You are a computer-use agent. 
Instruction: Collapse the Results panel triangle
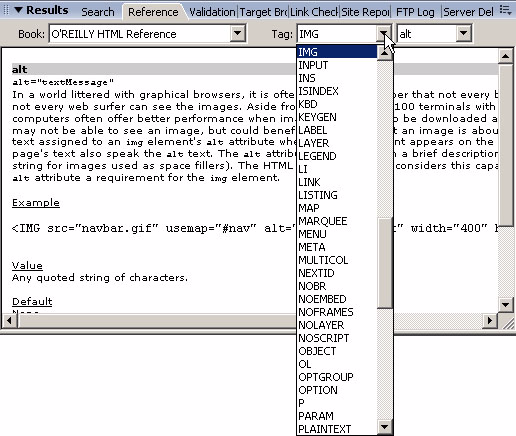click(x=18, y=10)
